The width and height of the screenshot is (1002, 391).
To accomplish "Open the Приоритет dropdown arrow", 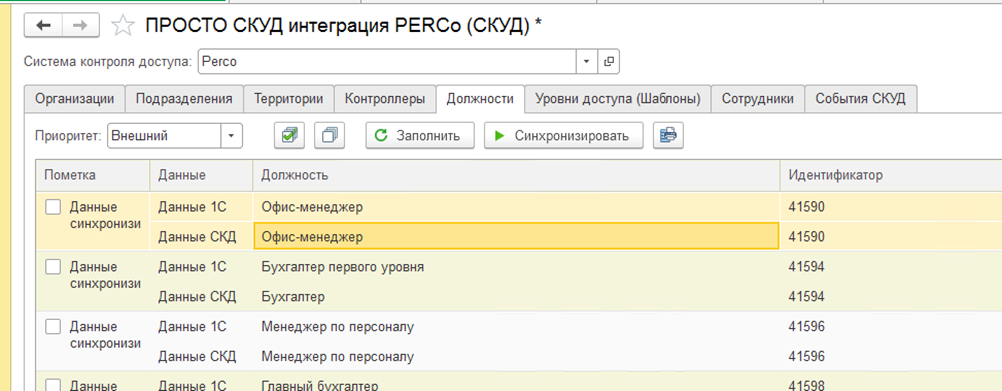I will 231,135.
